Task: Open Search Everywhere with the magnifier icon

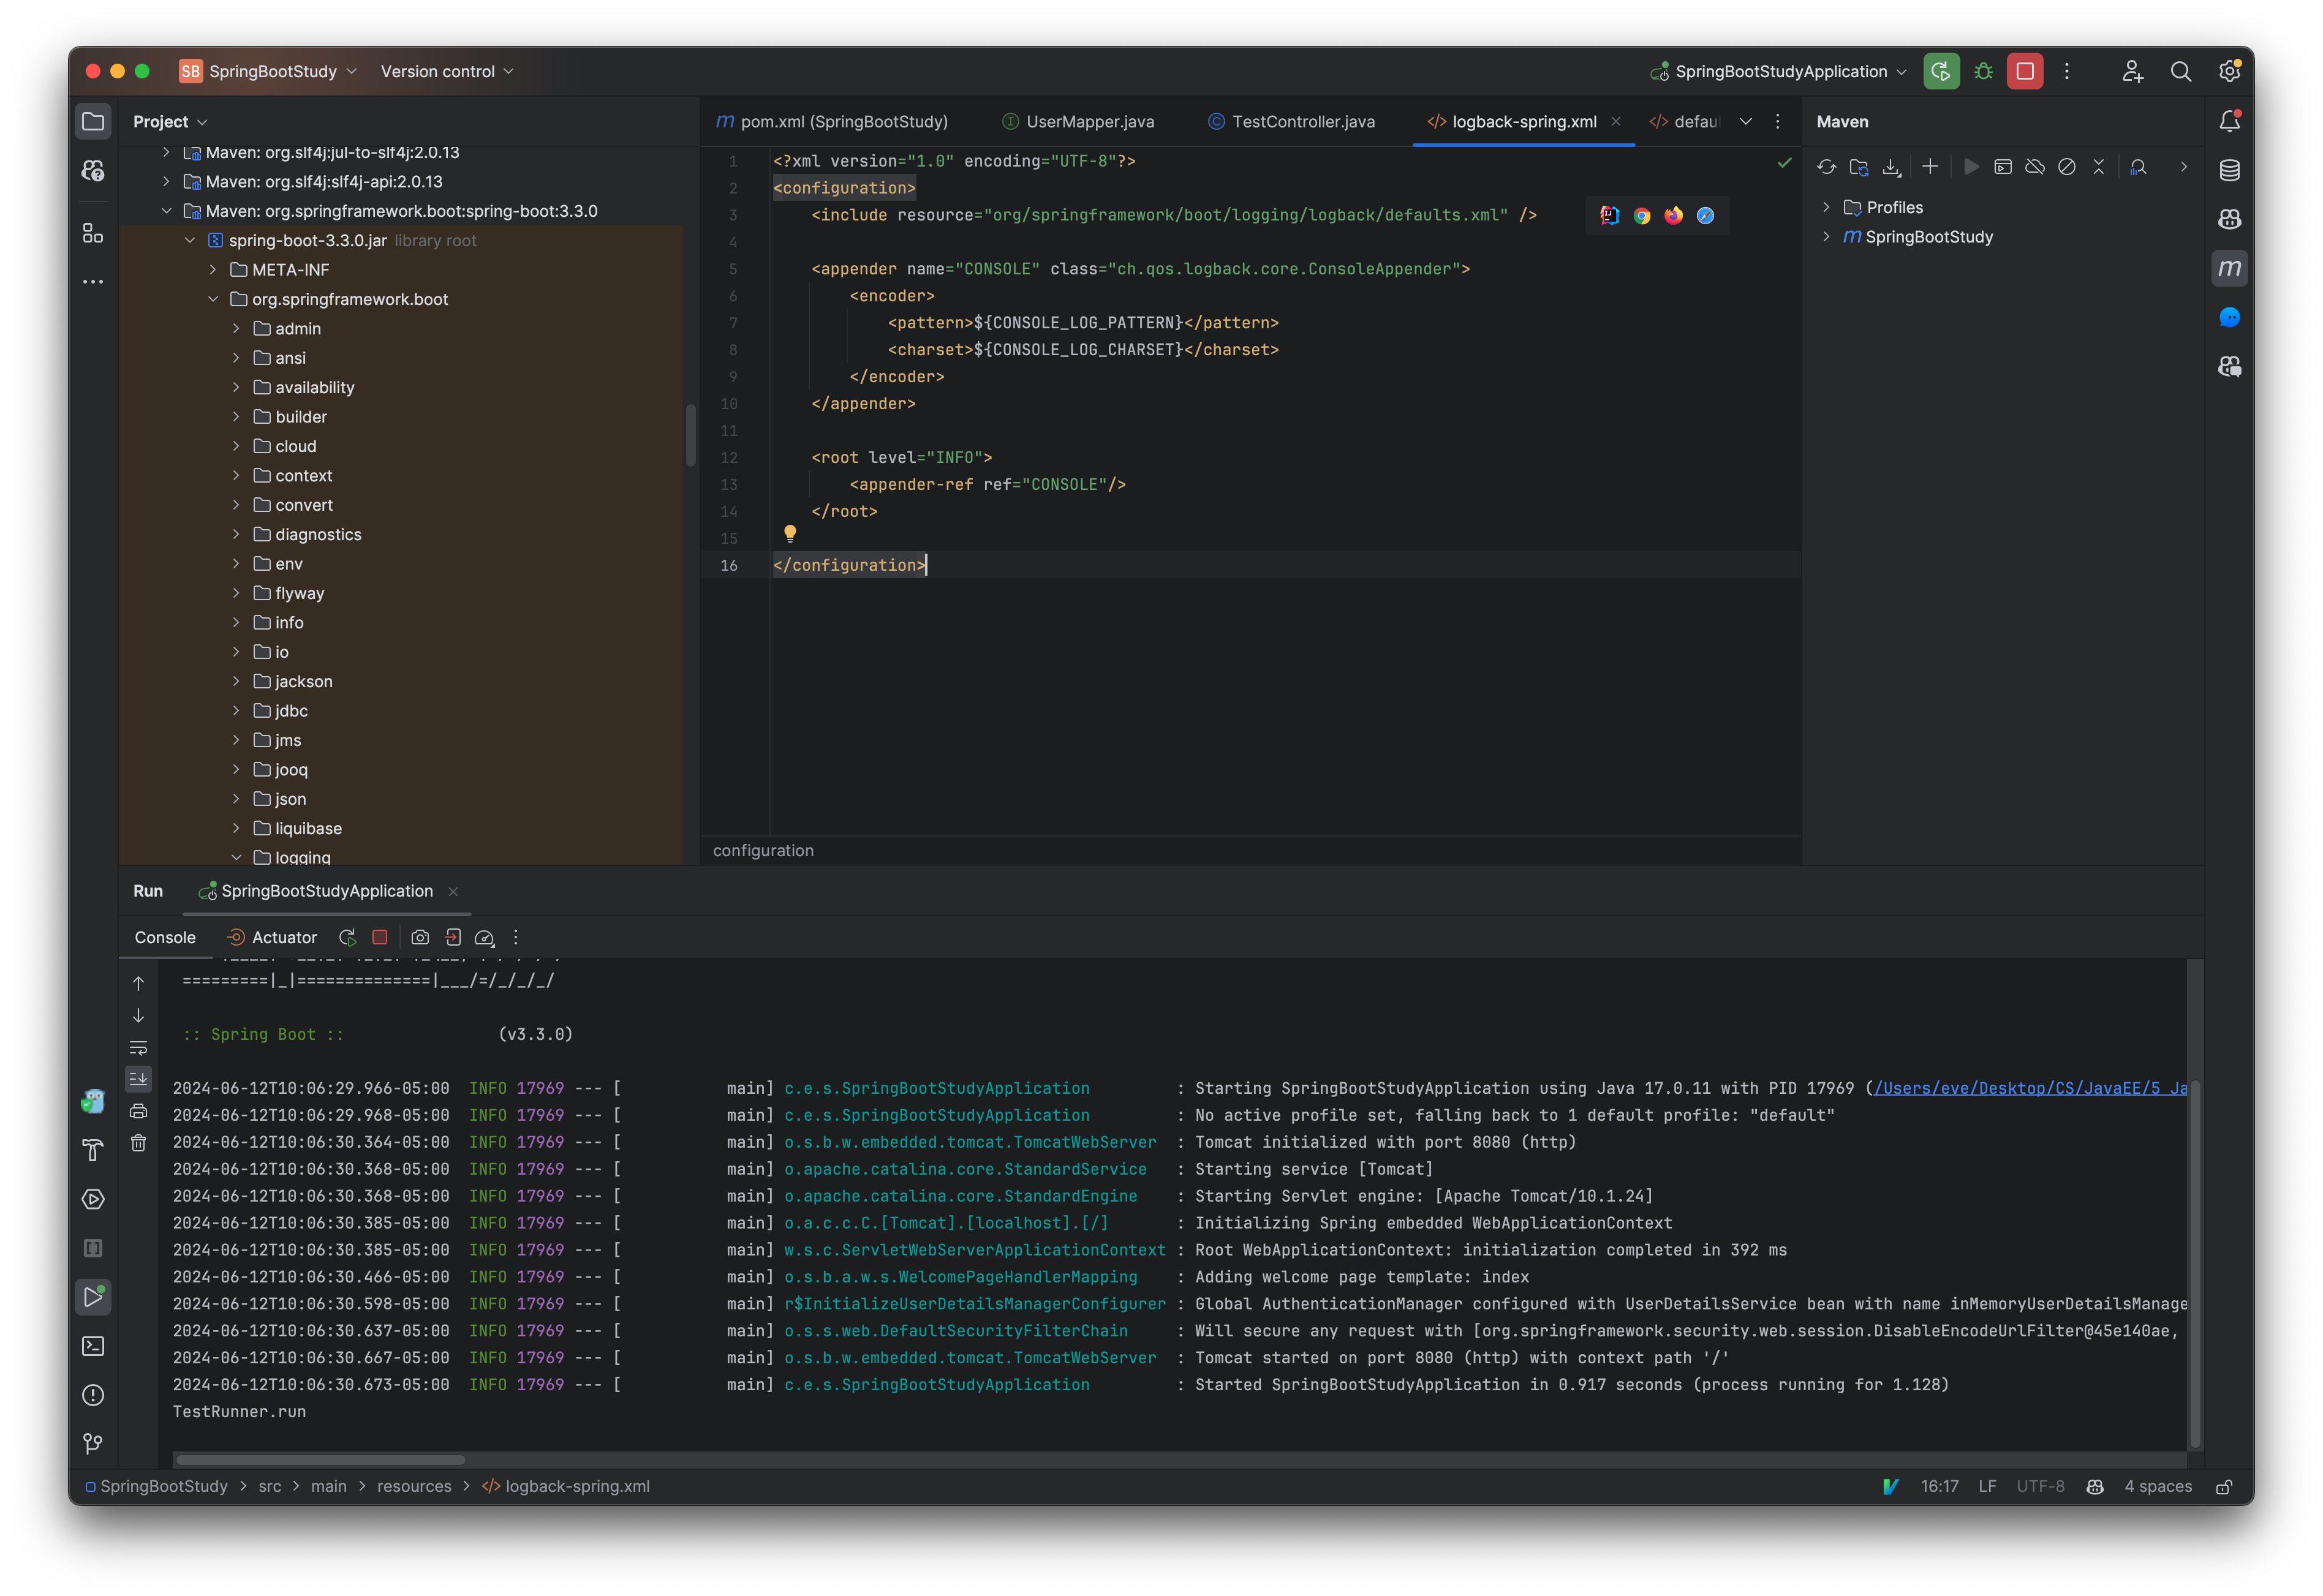Action: [2181, 71]
